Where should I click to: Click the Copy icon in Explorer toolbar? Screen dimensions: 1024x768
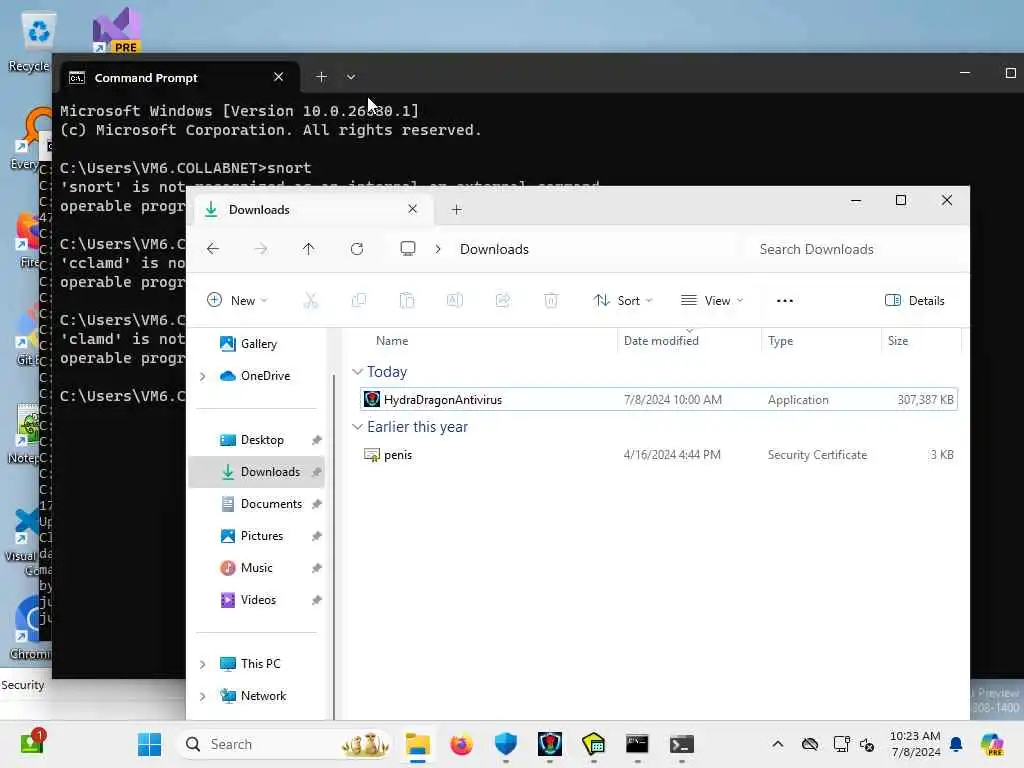tap(359, 300)
